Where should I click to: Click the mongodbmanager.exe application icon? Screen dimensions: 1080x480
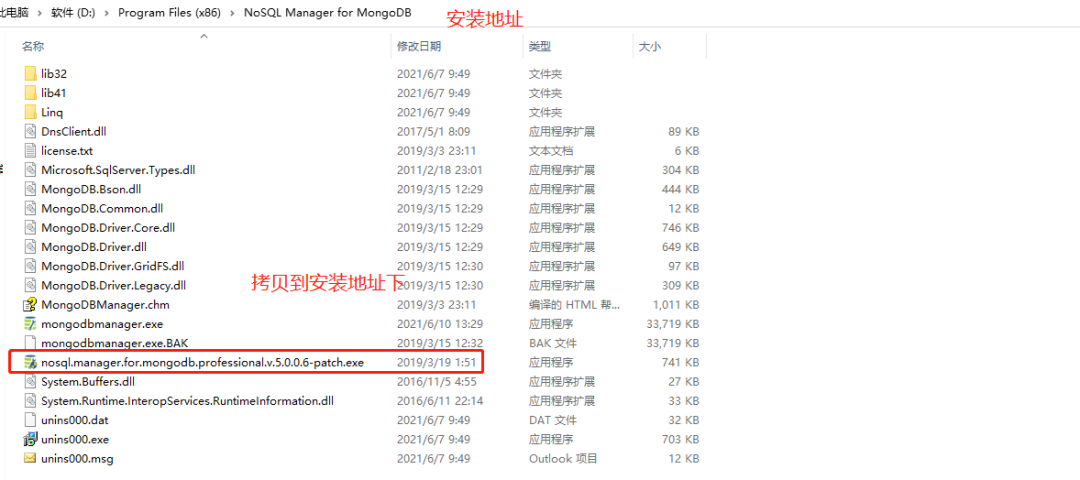pos(30,324)
